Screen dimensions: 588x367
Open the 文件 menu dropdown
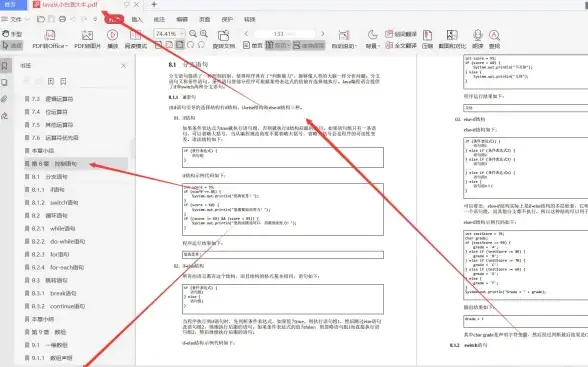pos(15,19)
